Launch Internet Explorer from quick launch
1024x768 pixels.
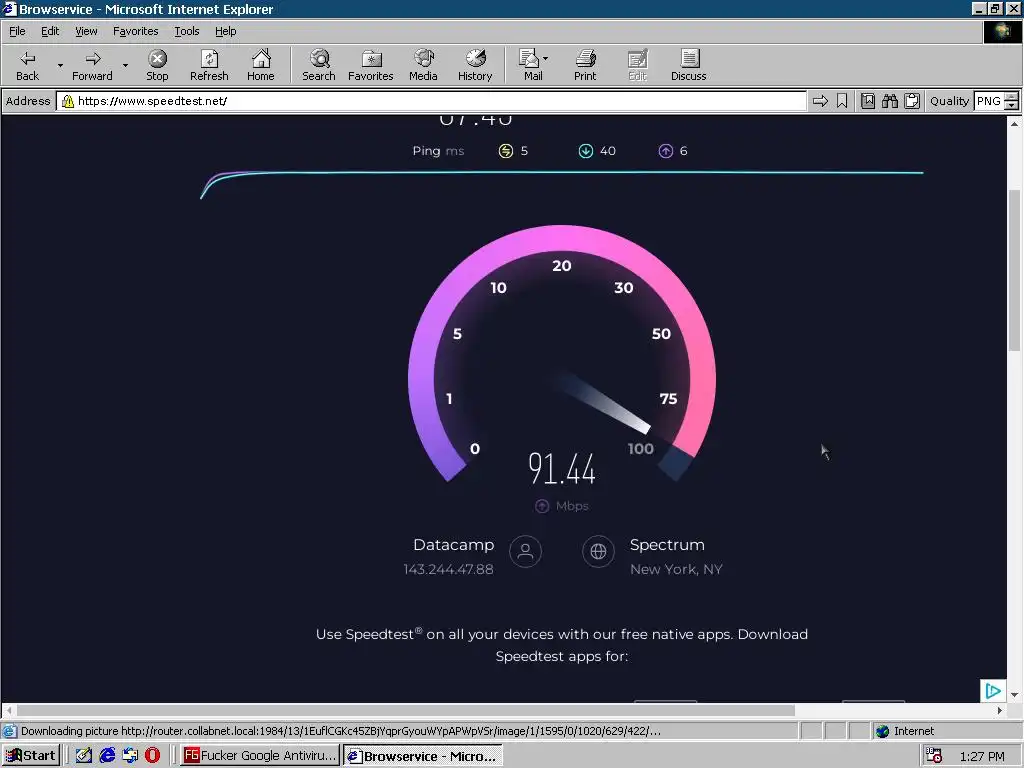point(107,756)
